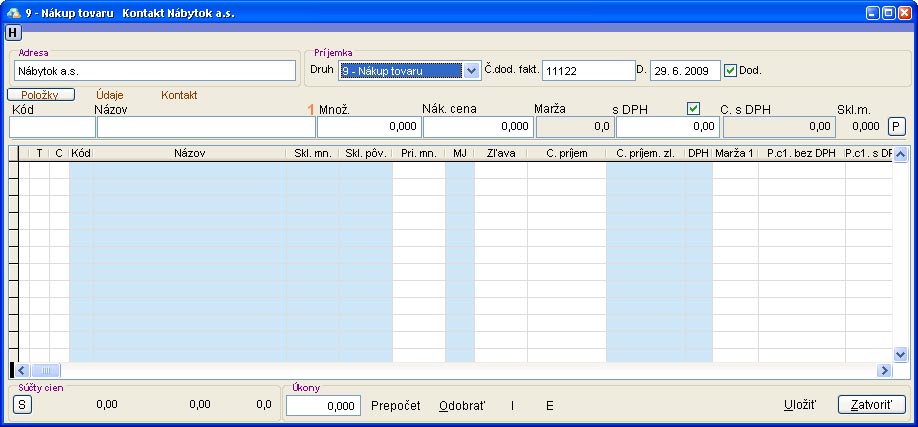Click the Prepočet action
The width and height of the screenshot is (918, 427).
coord(395,406)
